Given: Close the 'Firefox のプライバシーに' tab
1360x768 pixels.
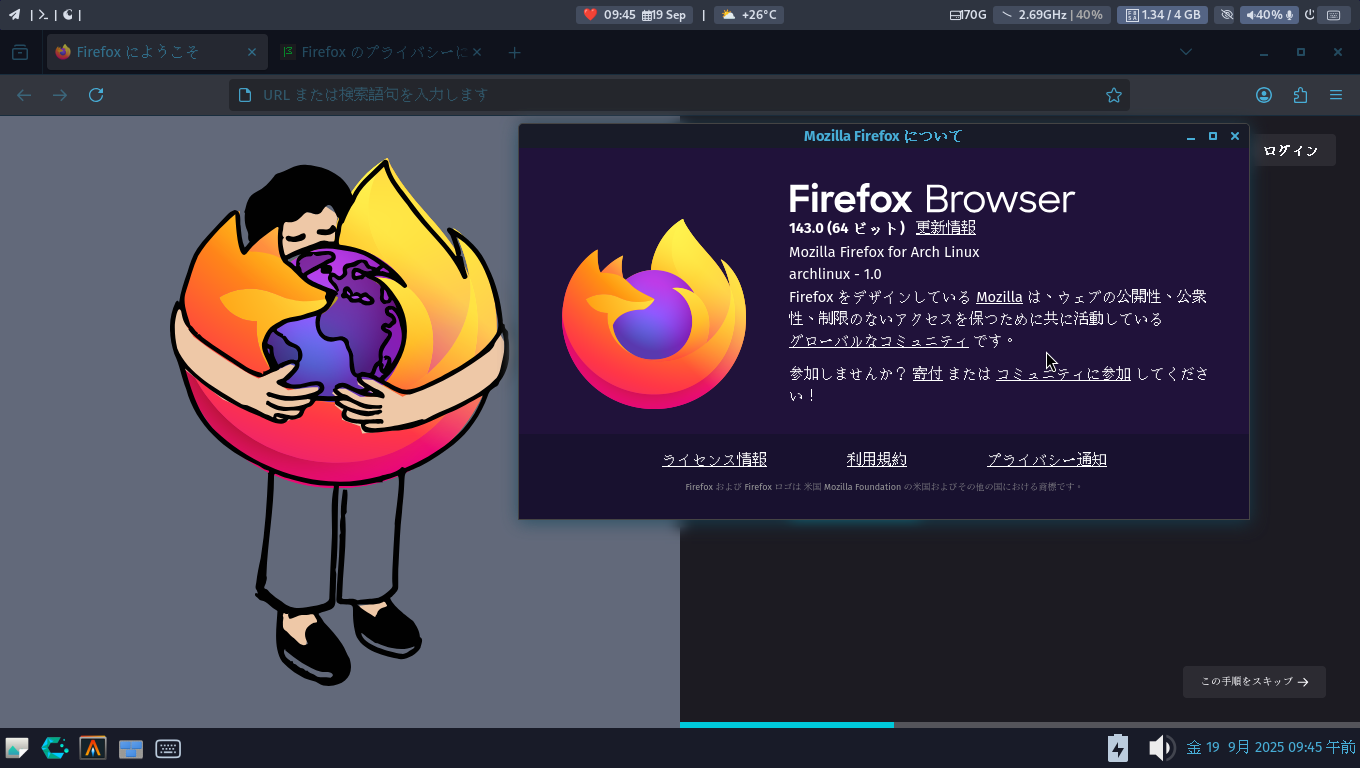Looking at the screenshot, I should point(477,52).
